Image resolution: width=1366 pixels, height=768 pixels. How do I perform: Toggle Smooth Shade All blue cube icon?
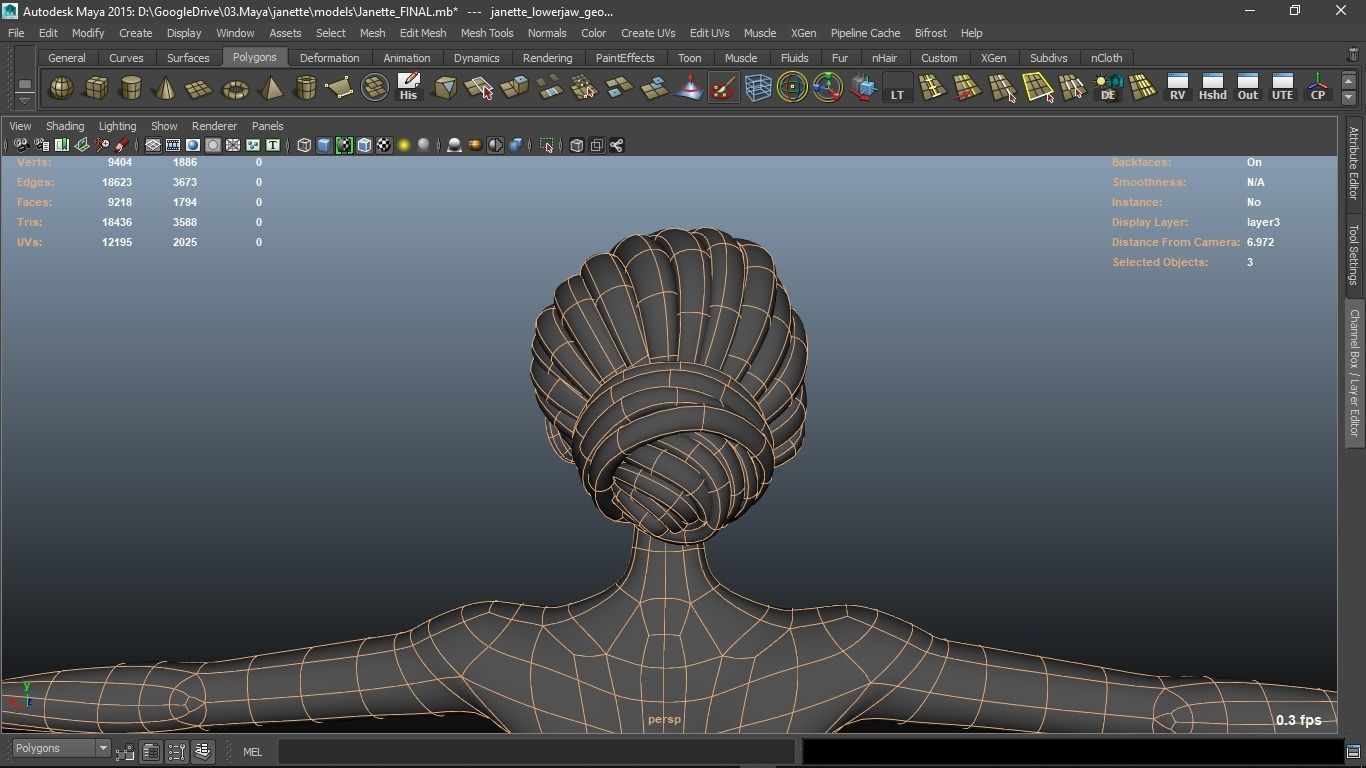point(324,145)
